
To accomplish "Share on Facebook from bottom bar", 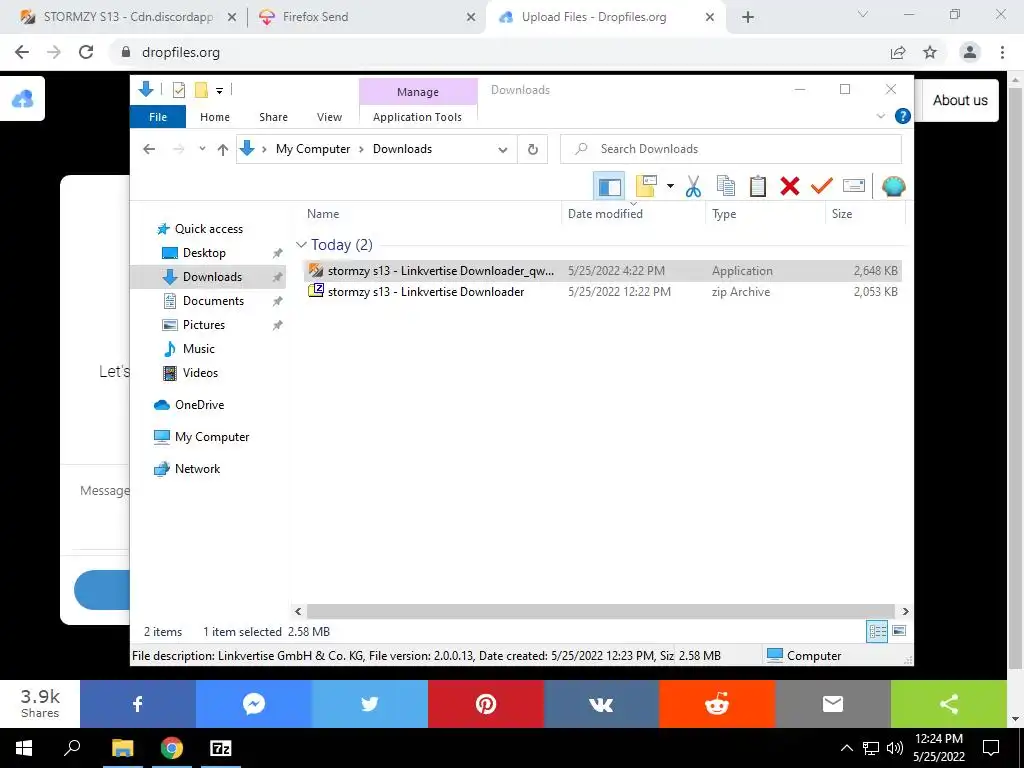I will 138,704.
